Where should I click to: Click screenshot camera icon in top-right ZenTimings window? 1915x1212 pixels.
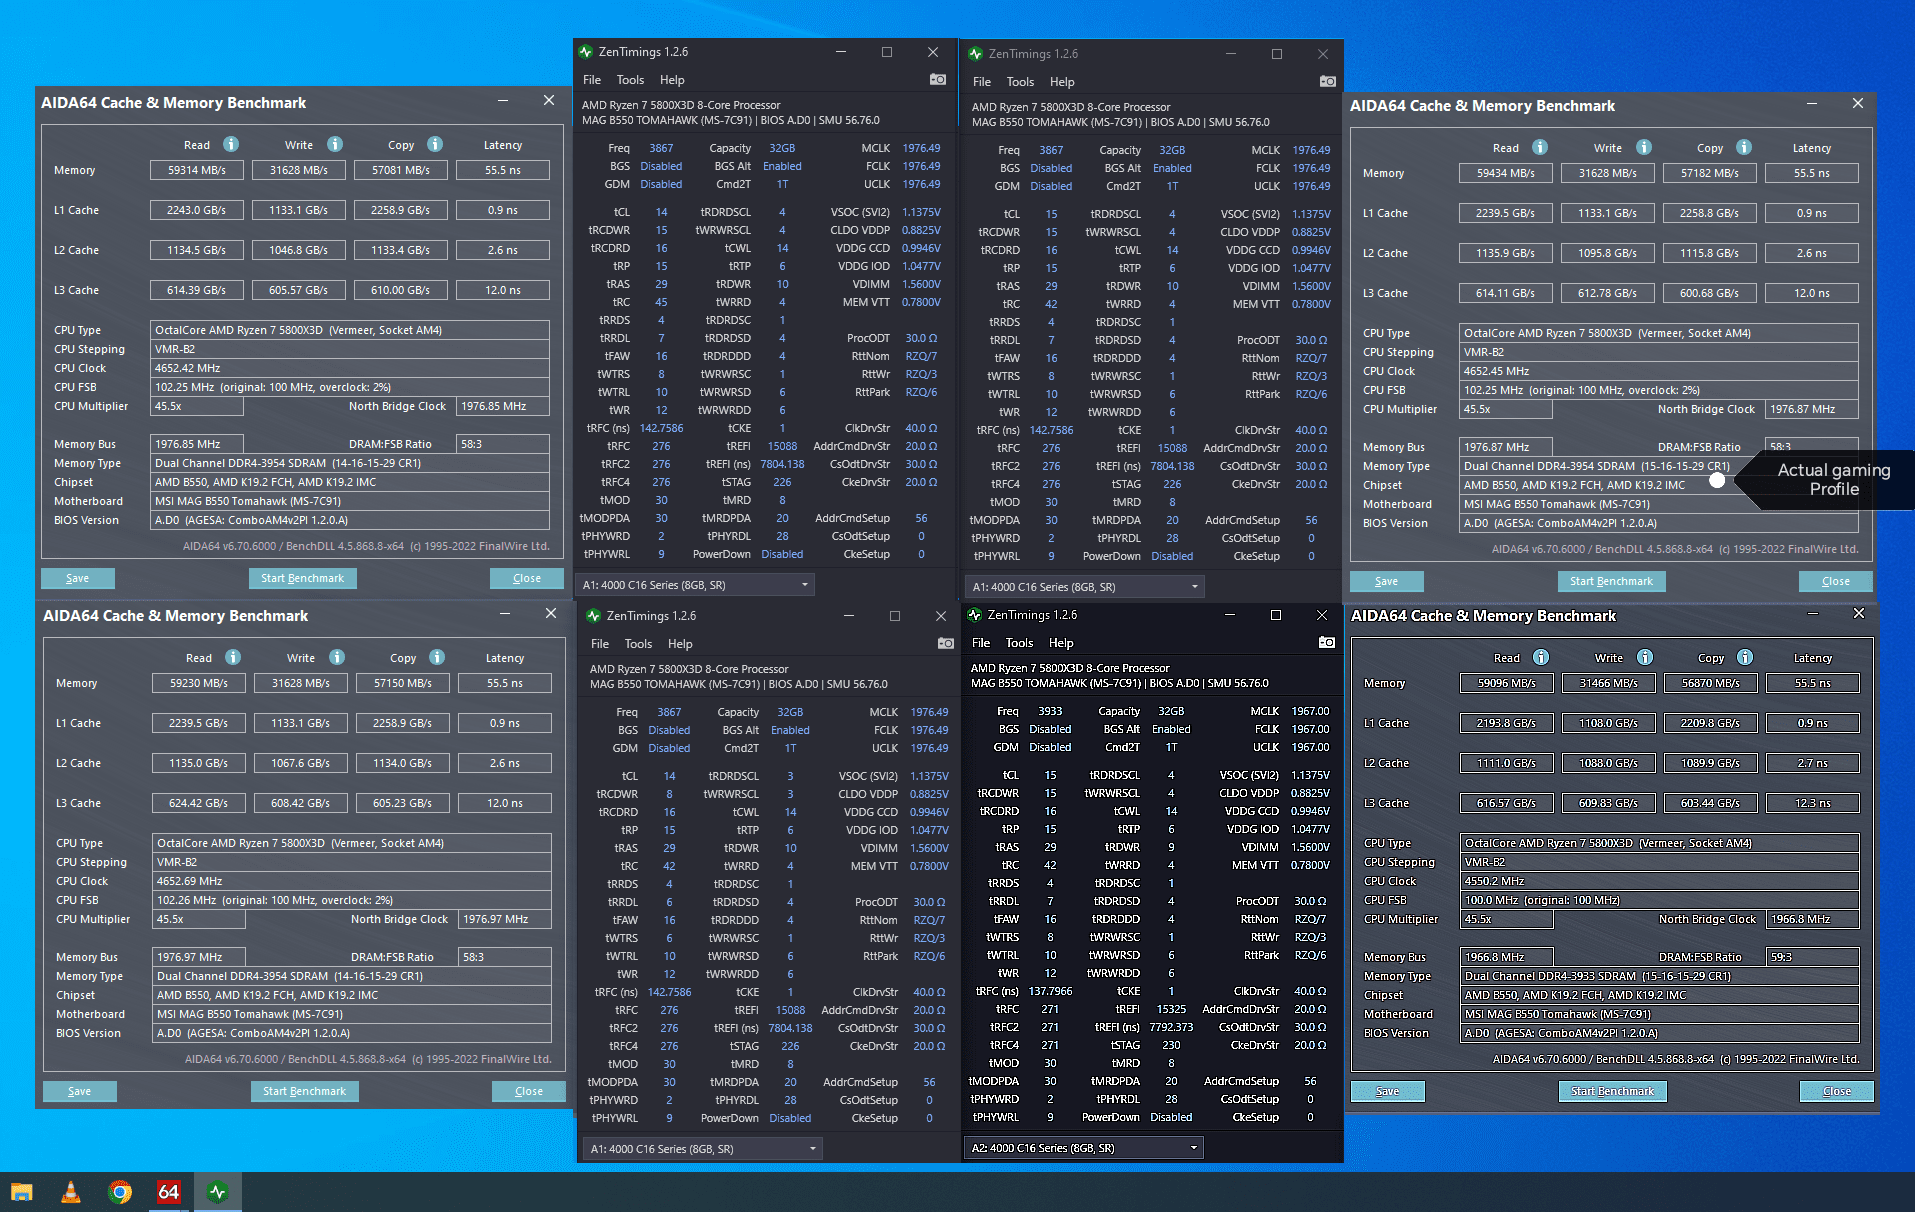(x=1328, y=81)
